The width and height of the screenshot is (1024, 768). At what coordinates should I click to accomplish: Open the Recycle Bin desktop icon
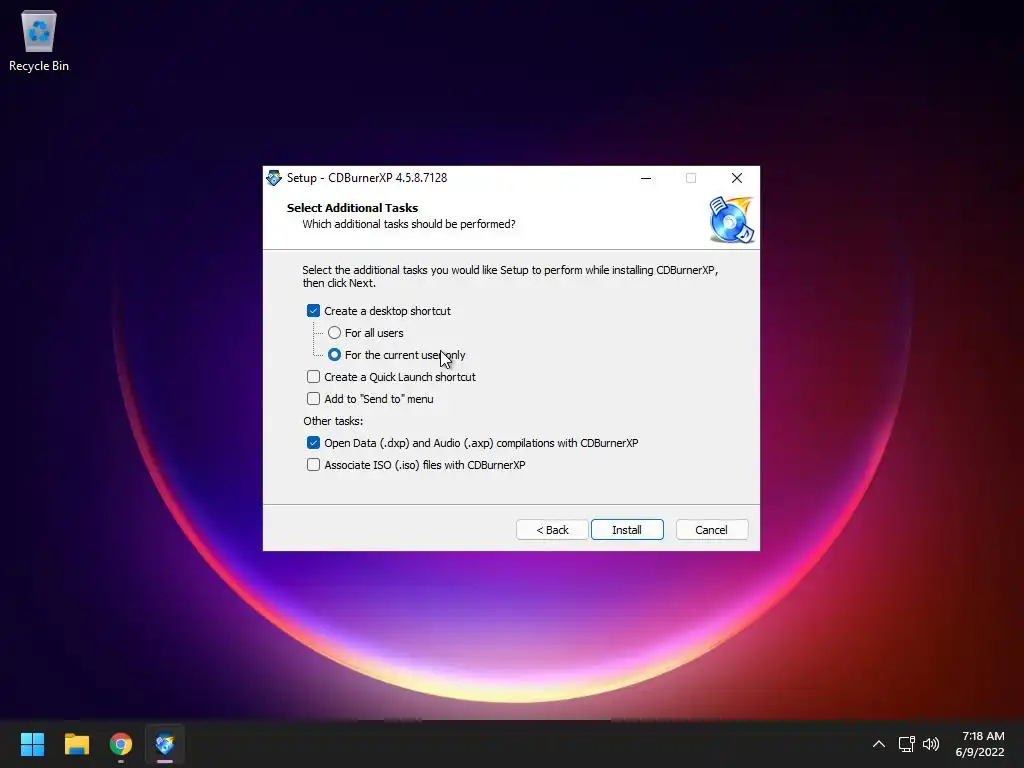pos(39,42)
